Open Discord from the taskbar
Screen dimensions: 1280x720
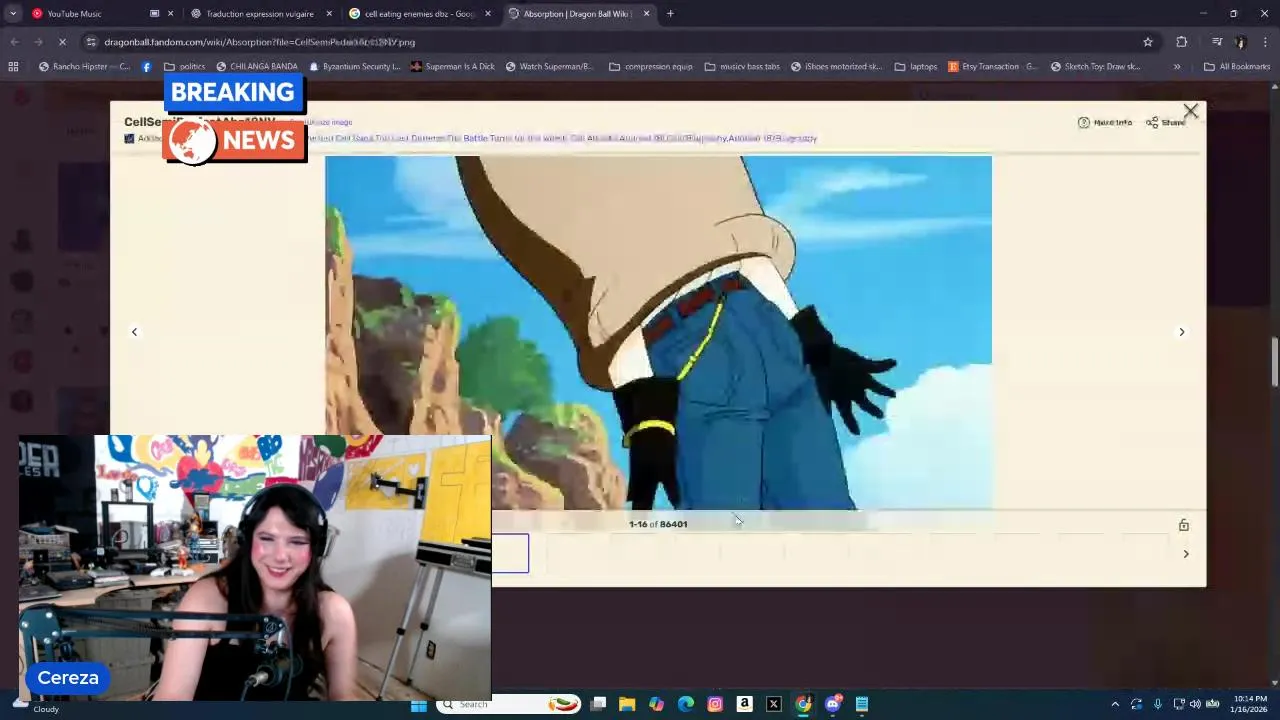click(x=832, y=705)
